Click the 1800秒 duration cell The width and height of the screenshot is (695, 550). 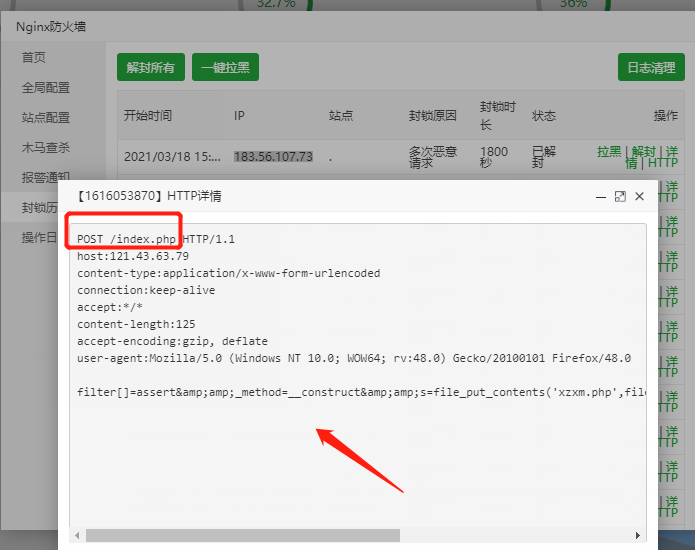coord(494,157)
